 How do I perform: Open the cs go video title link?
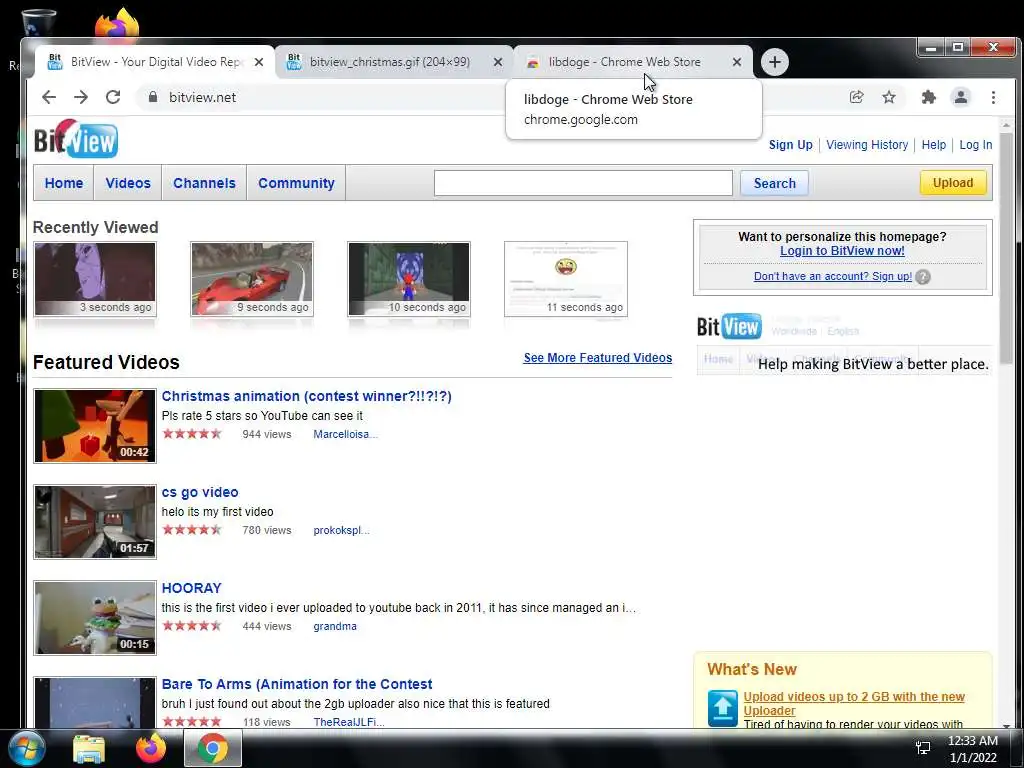[200, 492]
